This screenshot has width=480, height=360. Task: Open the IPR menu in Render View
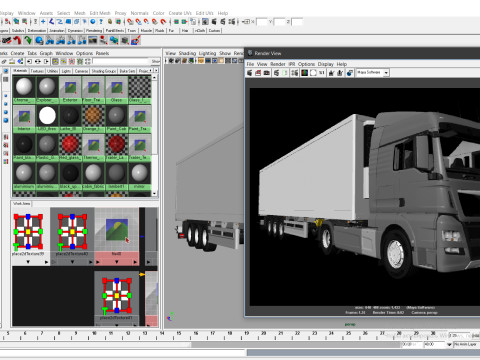[x=292, y=64]
